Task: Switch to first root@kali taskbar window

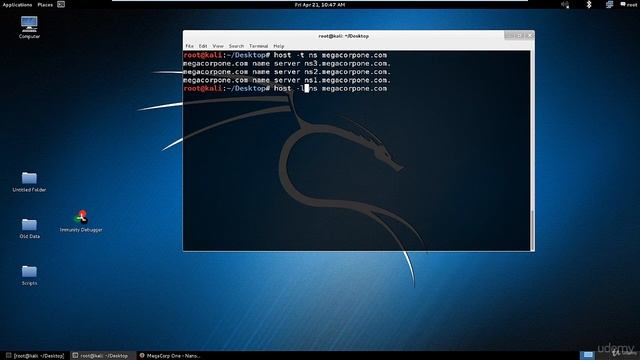Action: click(35, 356)
